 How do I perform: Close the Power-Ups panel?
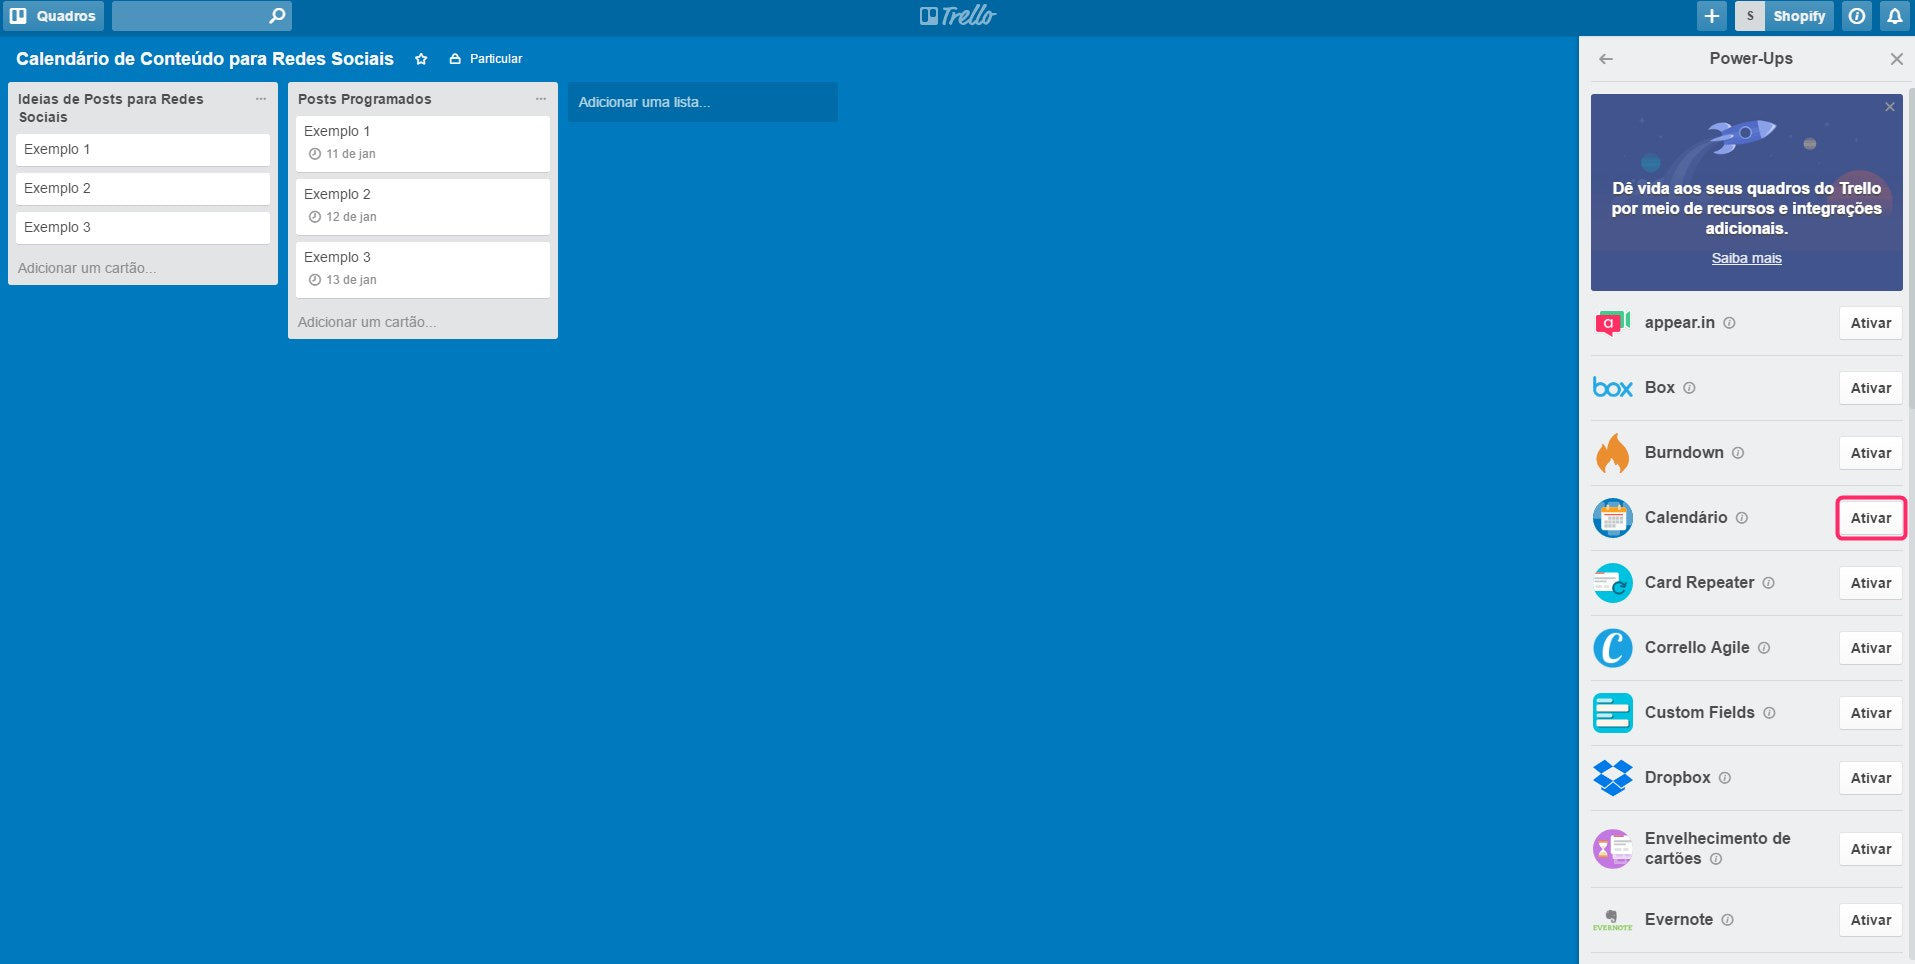1896,59
